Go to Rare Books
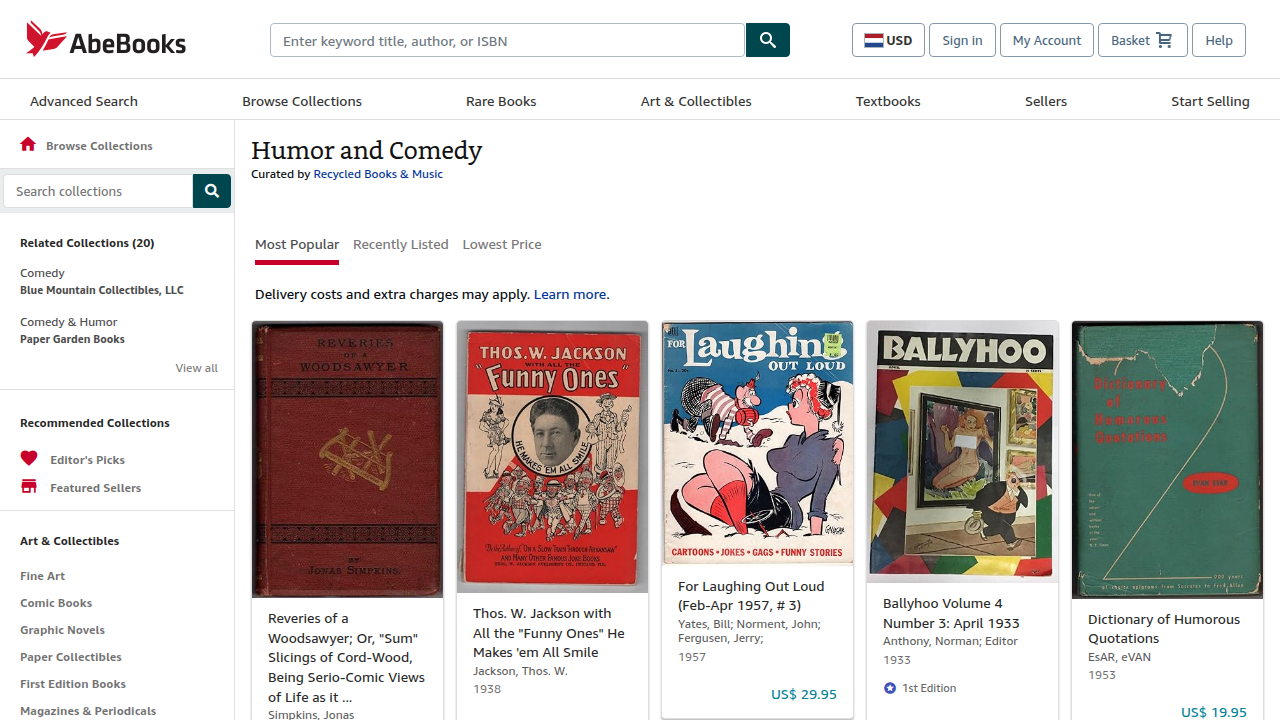The image size is (1280, 720). click(x=501, y=101)
